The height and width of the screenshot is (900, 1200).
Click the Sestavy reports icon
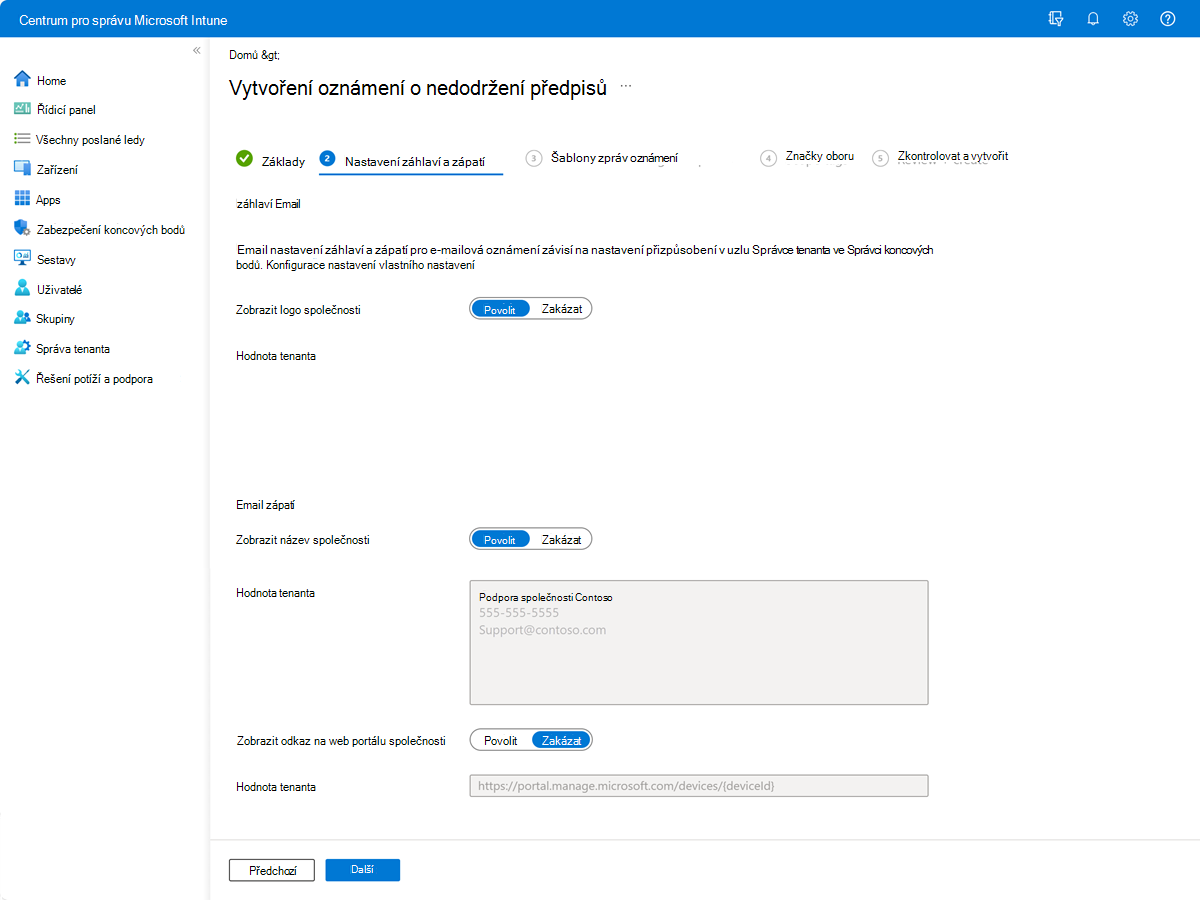[x=22, y=259]
